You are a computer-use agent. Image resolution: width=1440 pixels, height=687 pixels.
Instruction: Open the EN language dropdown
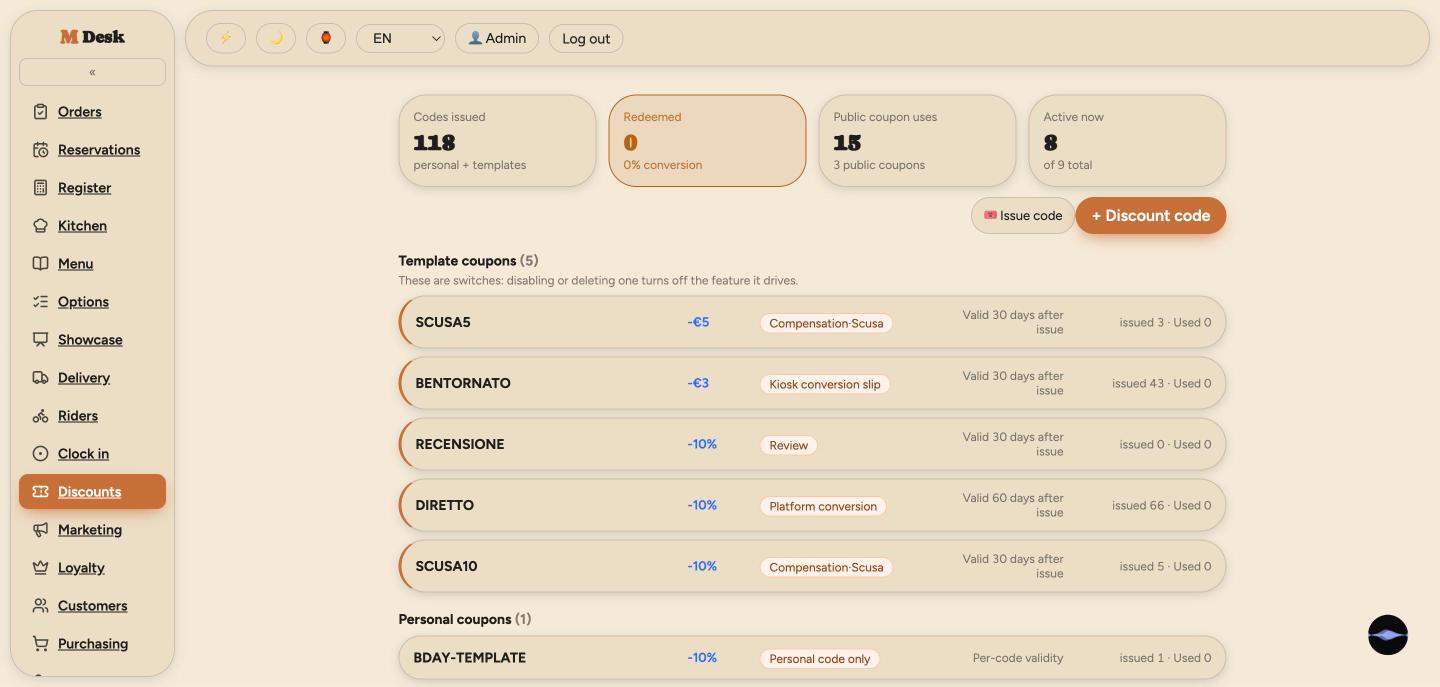(400, 38)
